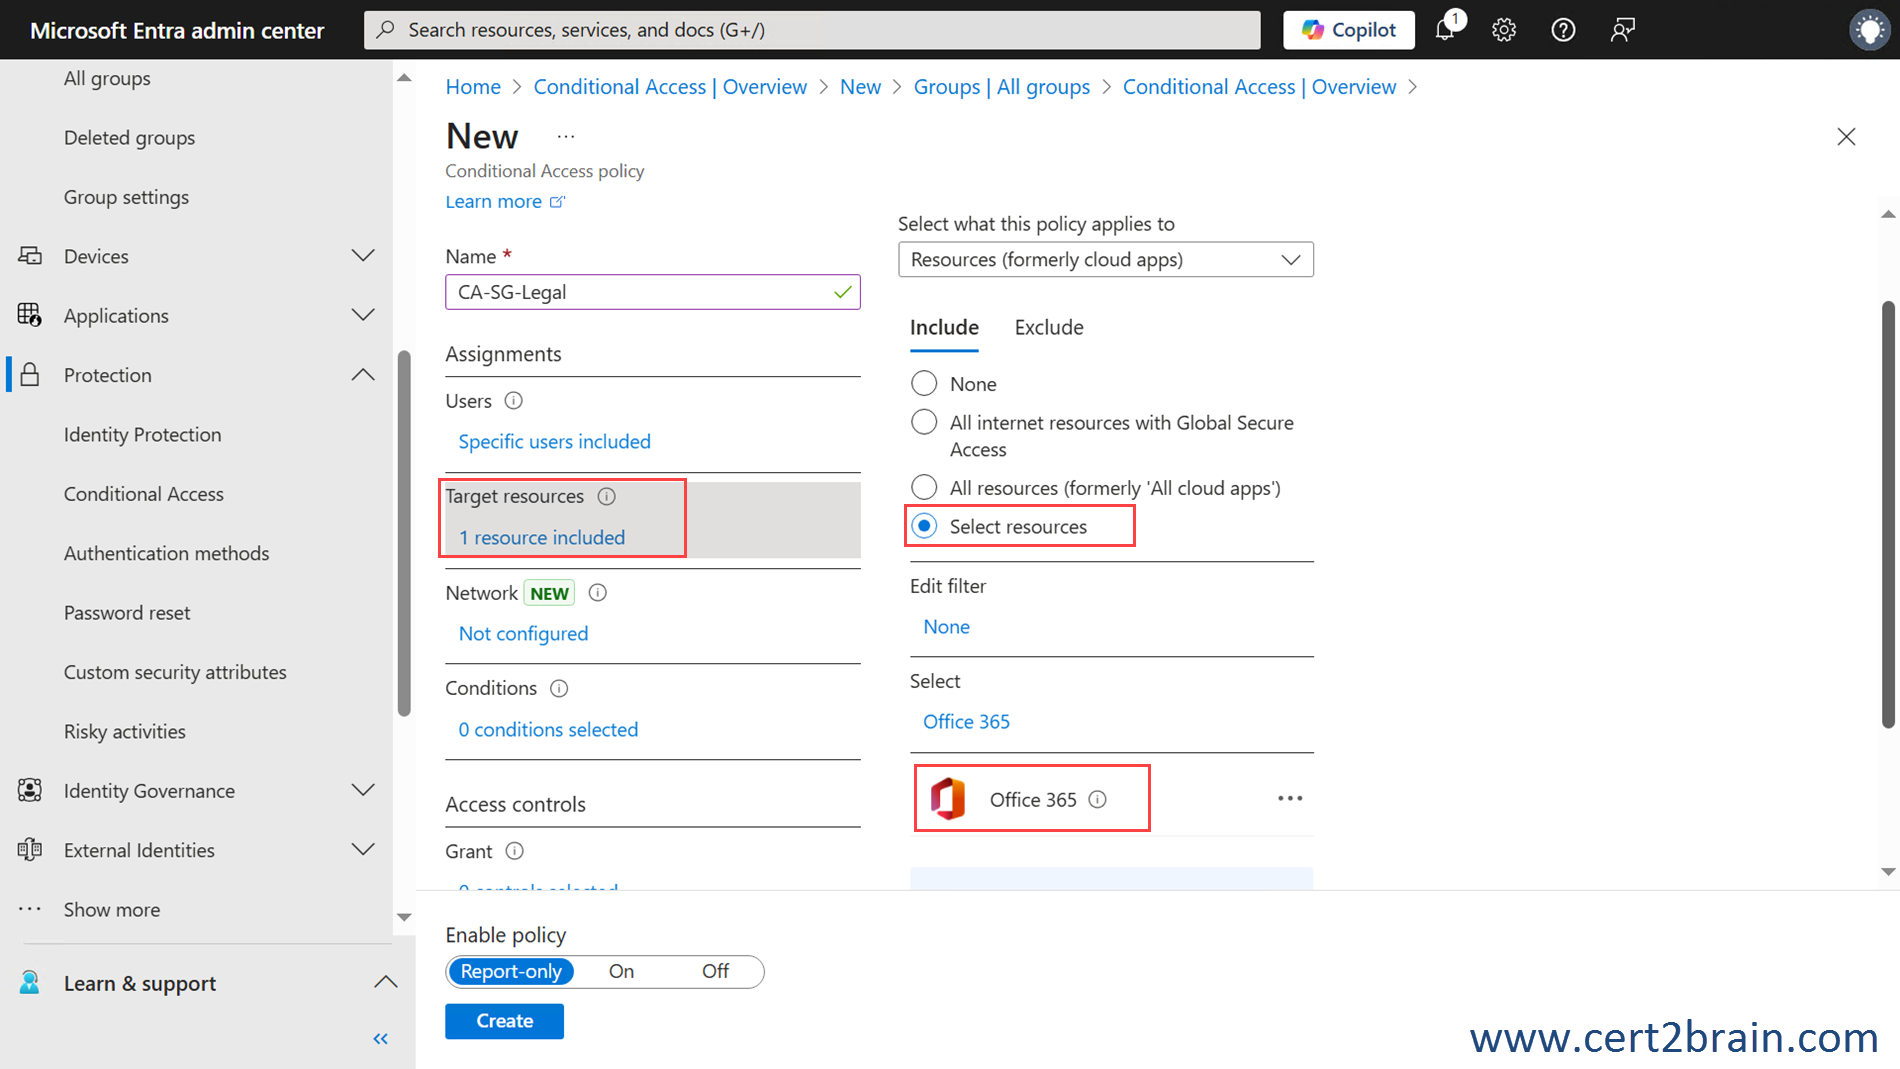The image size is (1900, 1069).
Task: Expand the Devices menu chevron
Action: (x=363, y=256)
